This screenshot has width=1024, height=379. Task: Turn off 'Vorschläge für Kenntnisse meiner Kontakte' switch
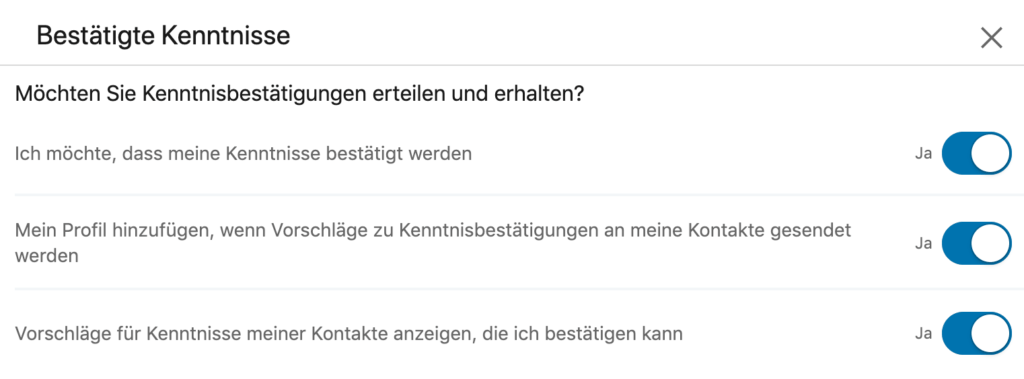pos(976,333)
